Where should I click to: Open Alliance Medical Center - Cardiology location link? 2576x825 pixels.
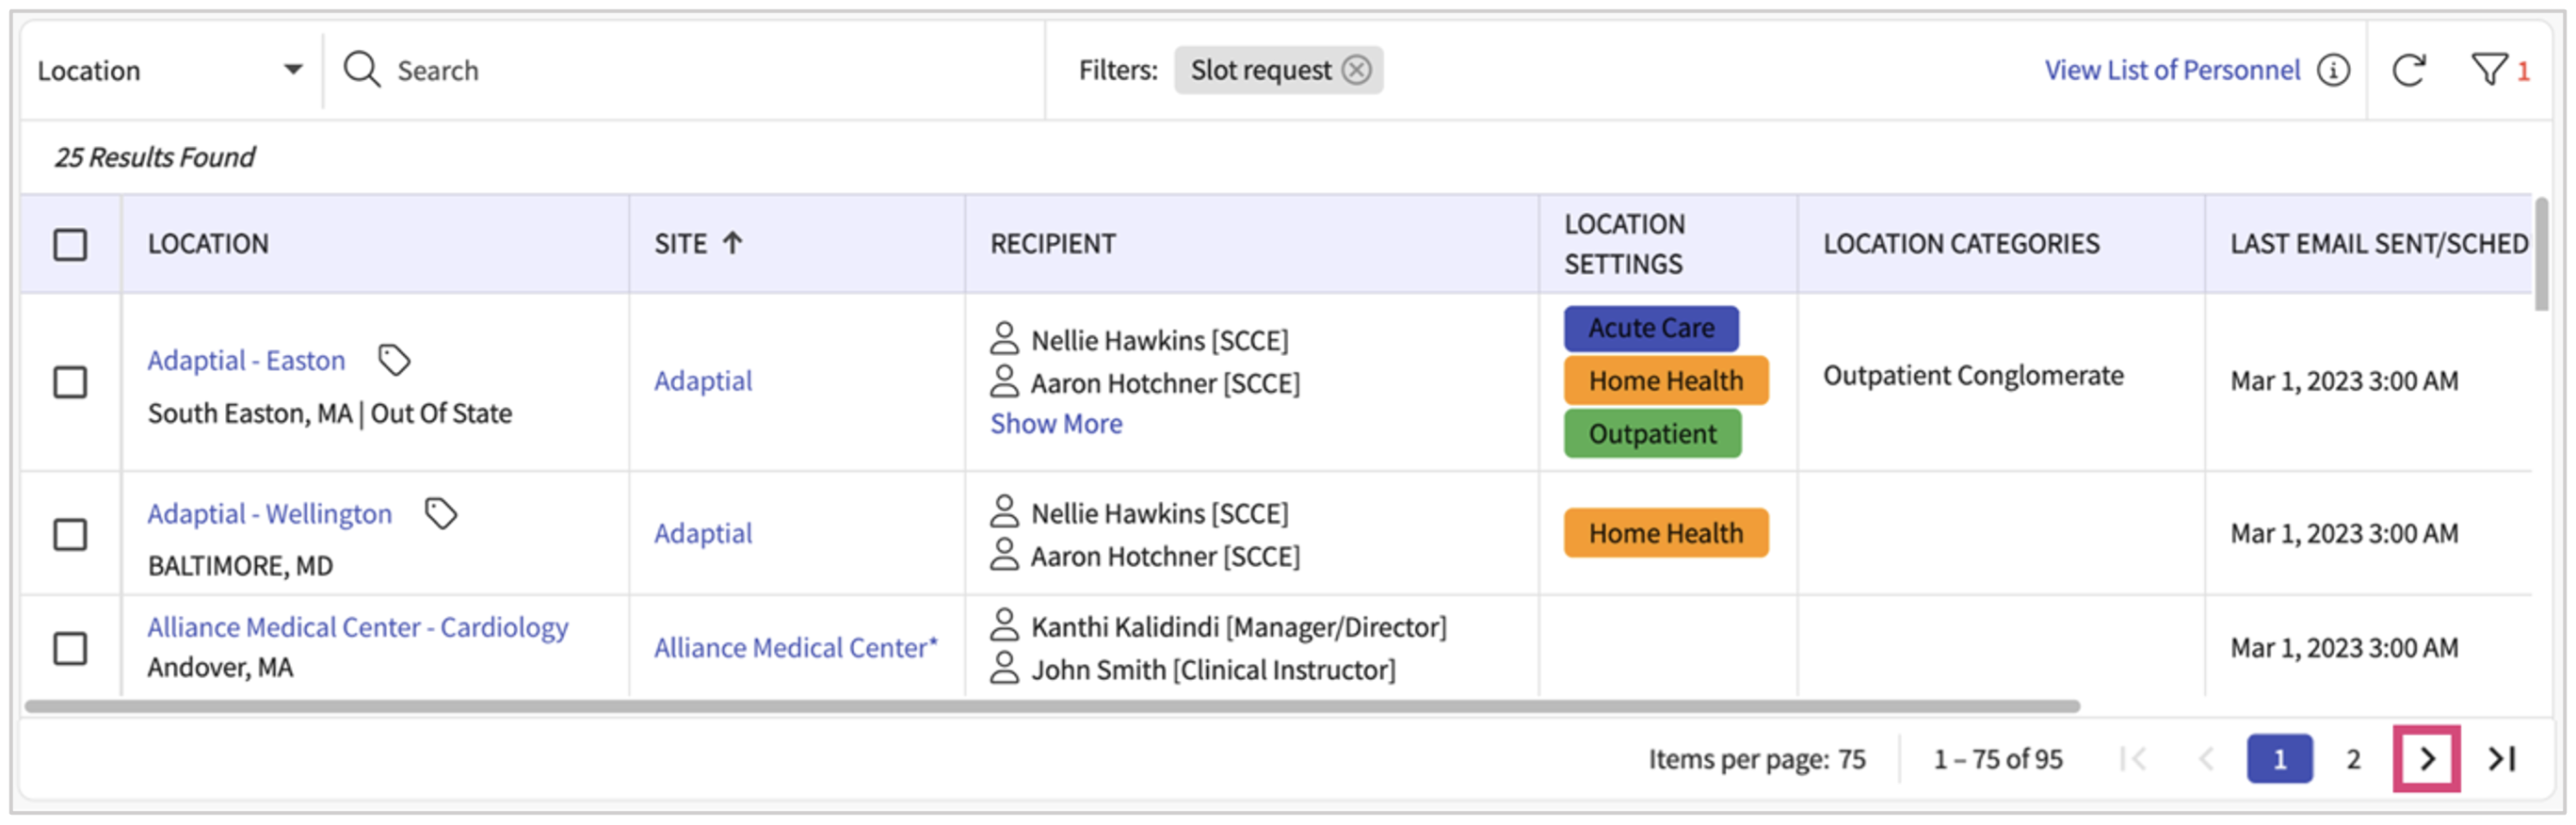[x=358, y=627]
